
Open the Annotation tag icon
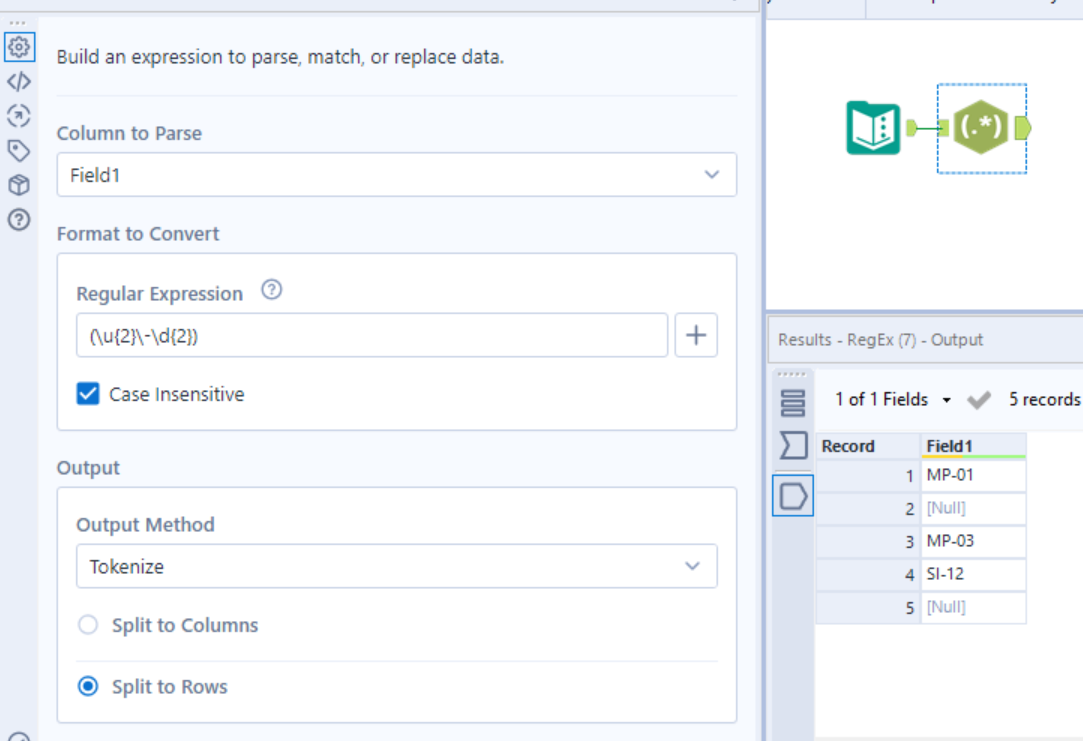pyautogui.click(x=19, y=151)
